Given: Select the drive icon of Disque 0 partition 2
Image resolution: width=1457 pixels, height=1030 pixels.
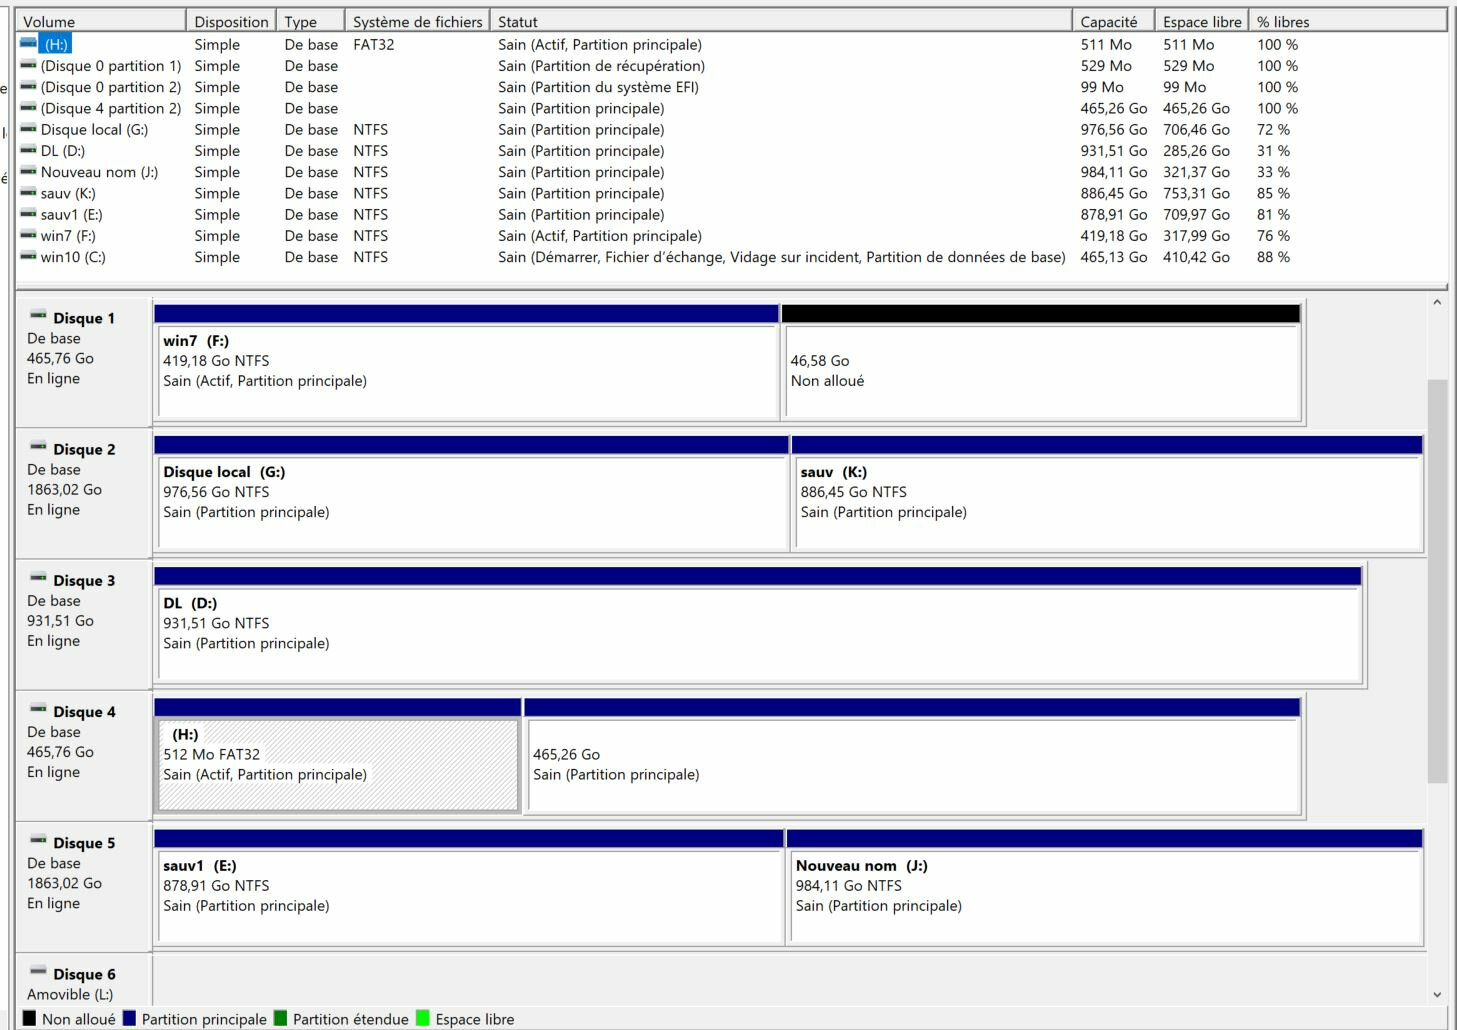Looking at the screenshot, I should (28, 86).
